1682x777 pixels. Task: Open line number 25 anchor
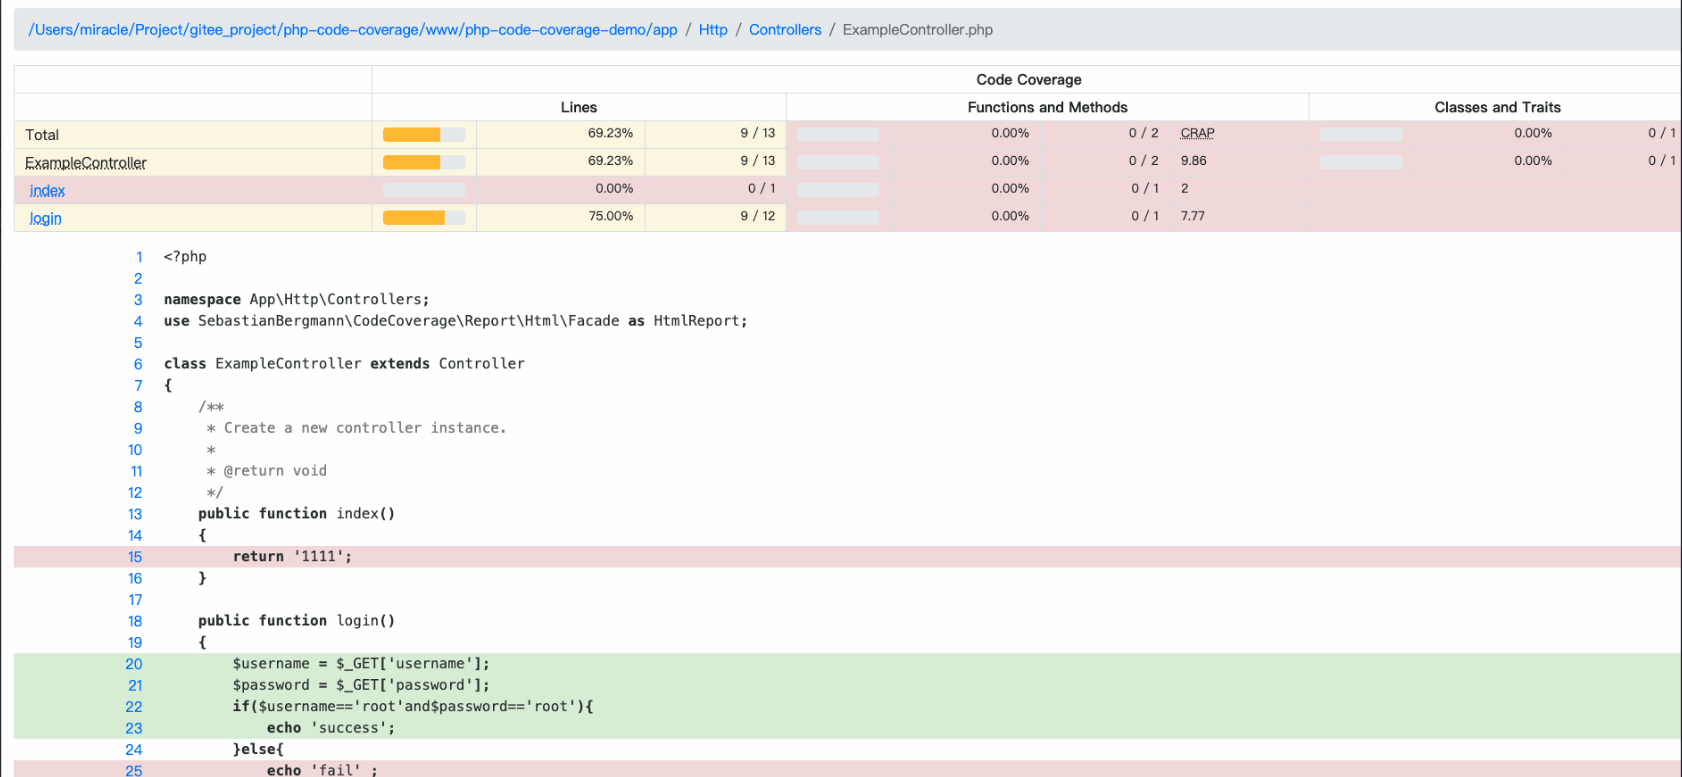click(x=134, y=770)
